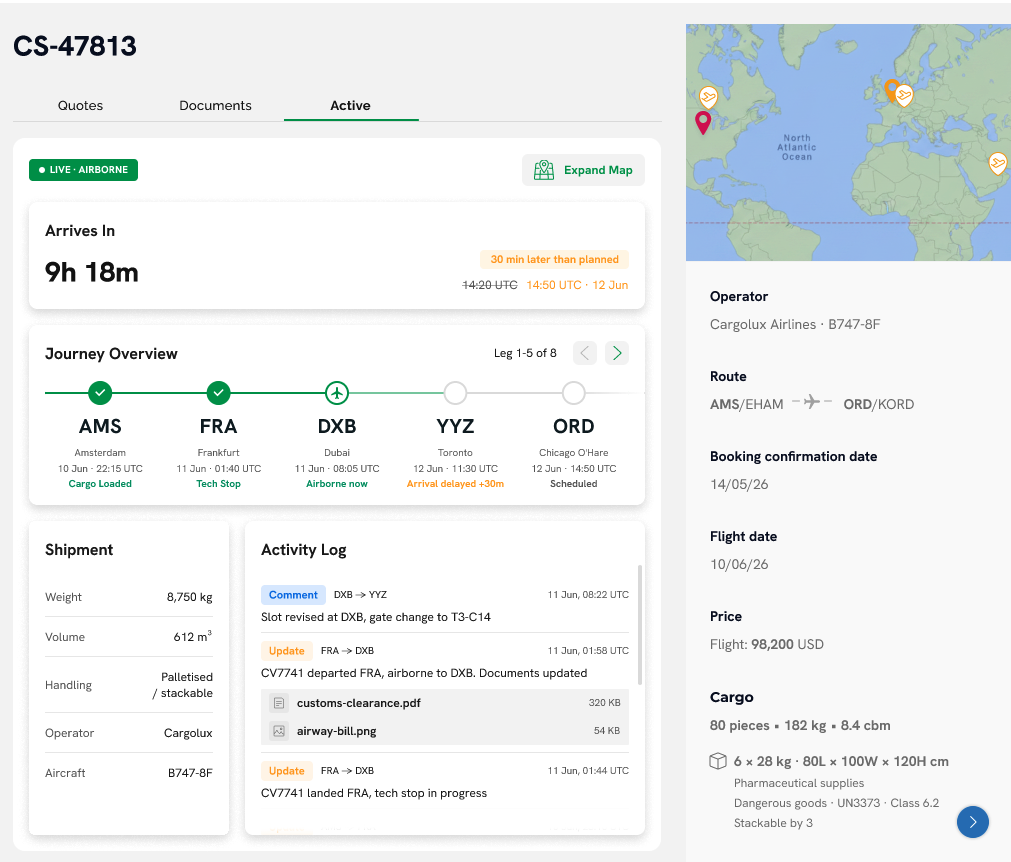Click the 'Tech Stop' status under FRA
1011x862 pixels.
point(219,484)
